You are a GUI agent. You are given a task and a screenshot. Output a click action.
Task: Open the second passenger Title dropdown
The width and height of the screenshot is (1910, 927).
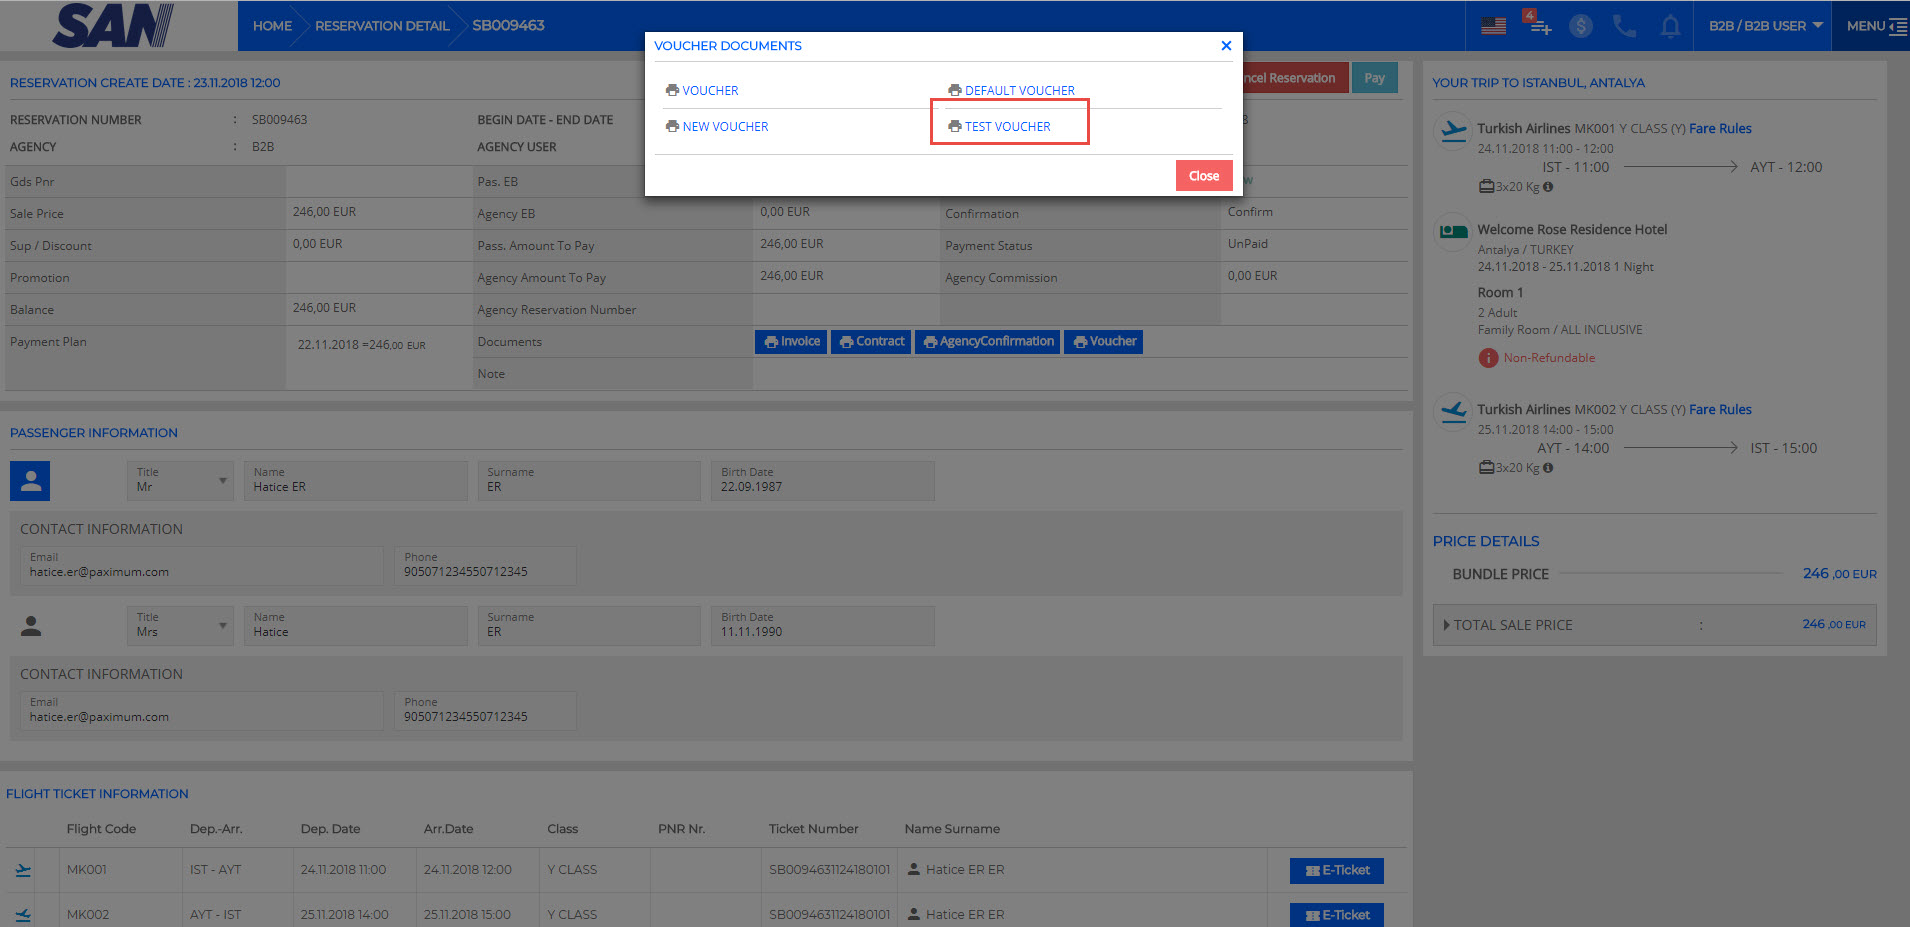click(x=180, y=626)
